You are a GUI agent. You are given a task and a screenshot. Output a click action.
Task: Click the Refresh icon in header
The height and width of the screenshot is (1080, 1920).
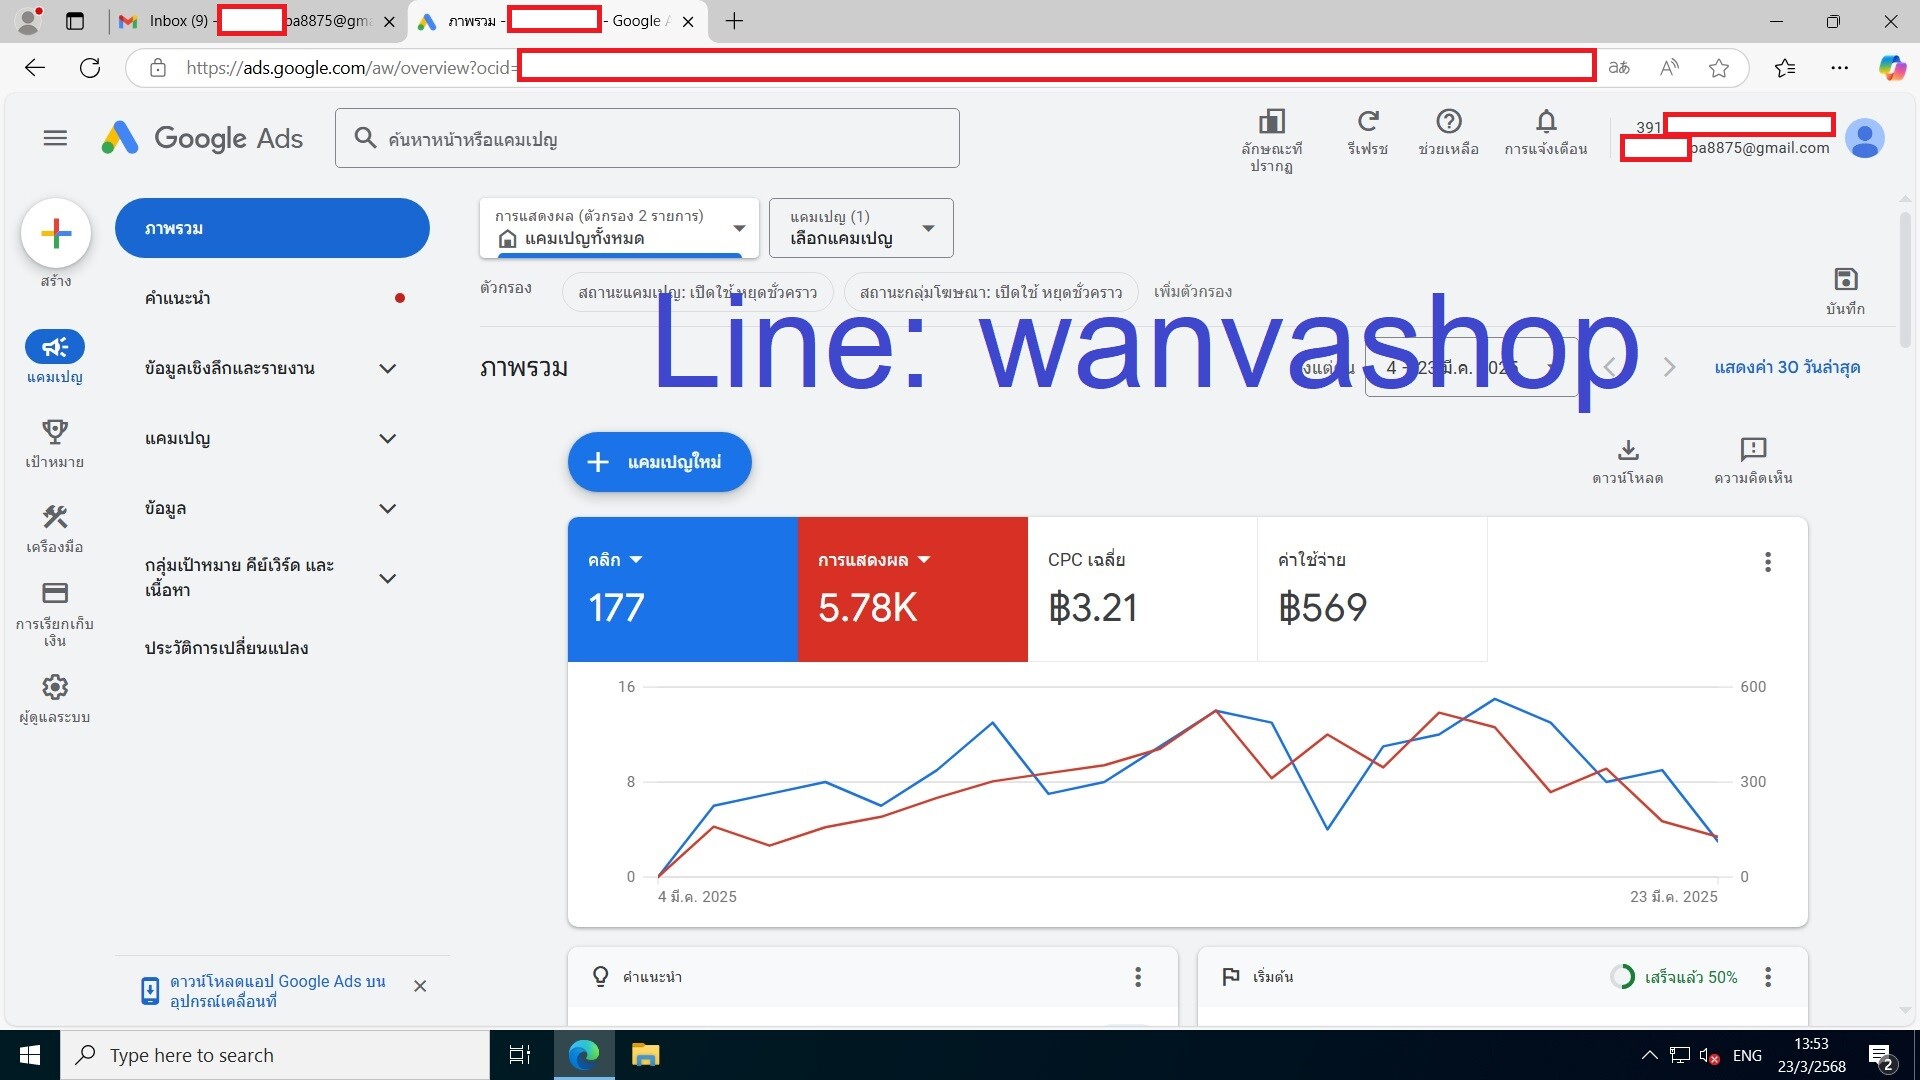1368,122
